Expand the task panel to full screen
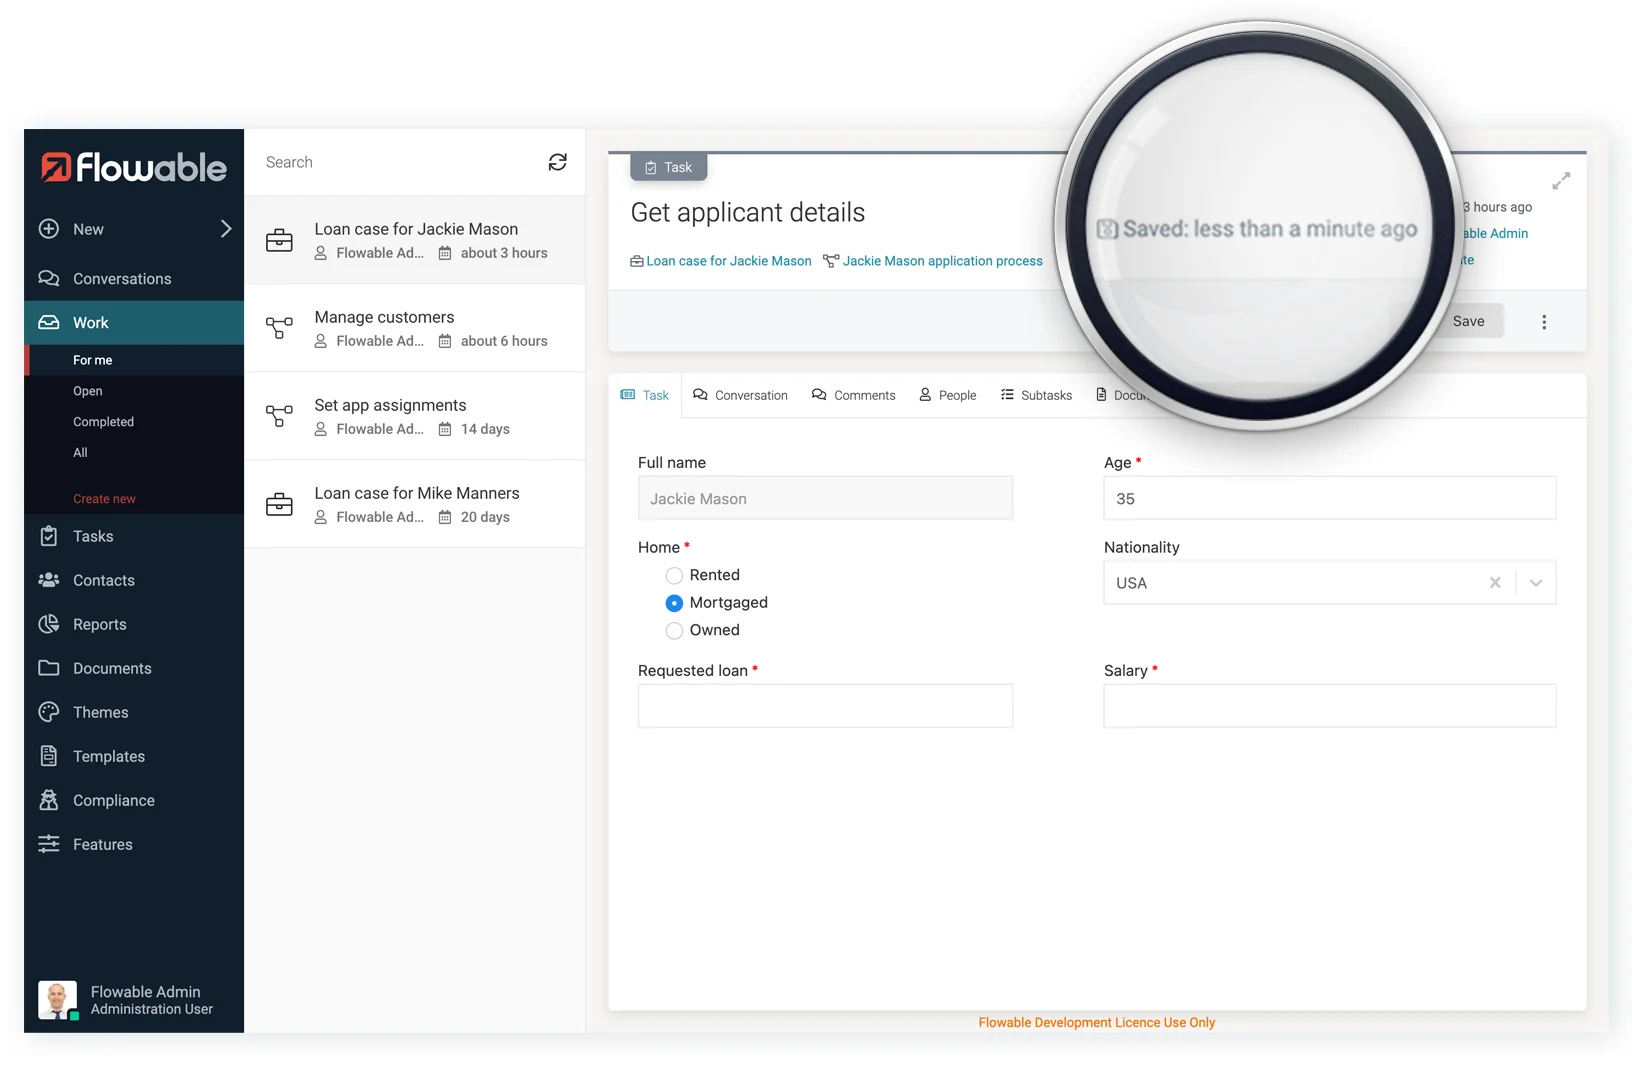 [1561, 181]
